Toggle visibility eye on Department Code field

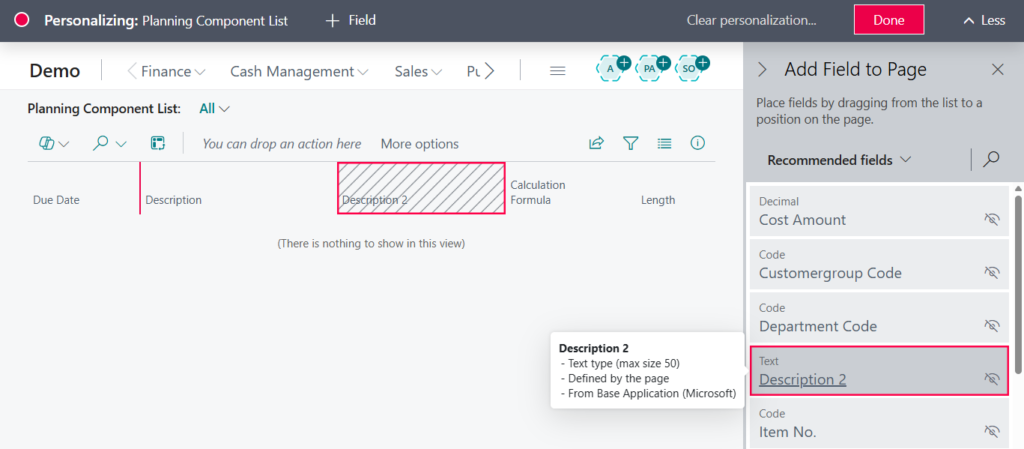click(991, 326)
